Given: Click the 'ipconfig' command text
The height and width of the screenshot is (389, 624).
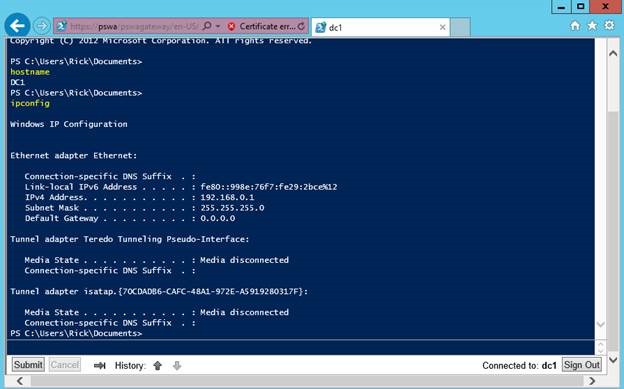Looking at the screenshot, I should pyautogui.click(x=30, y=104).
